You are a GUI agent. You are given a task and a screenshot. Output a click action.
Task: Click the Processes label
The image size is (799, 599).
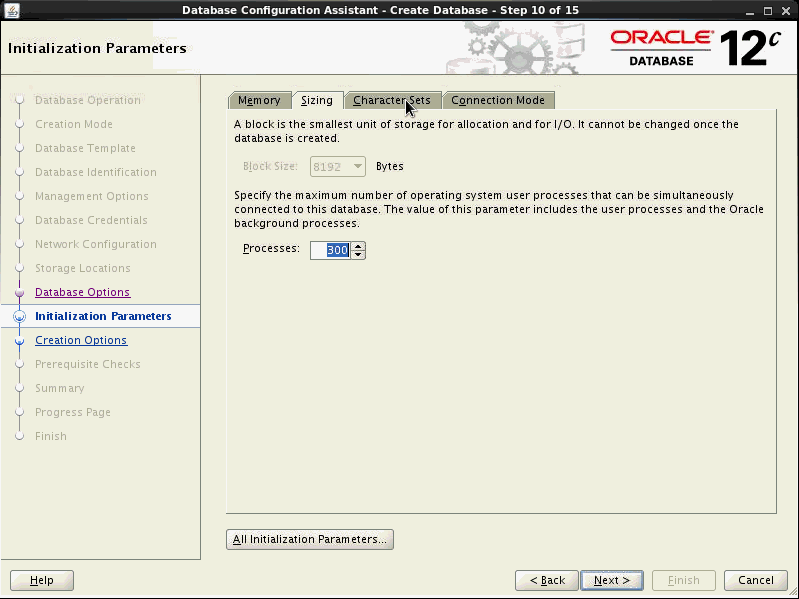click(271, 249)
